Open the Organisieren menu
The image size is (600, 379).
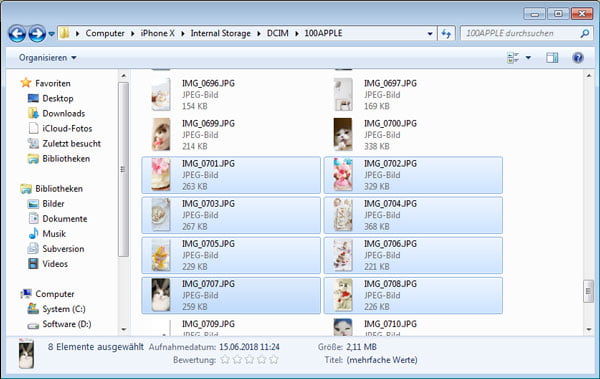coord(48,58)
